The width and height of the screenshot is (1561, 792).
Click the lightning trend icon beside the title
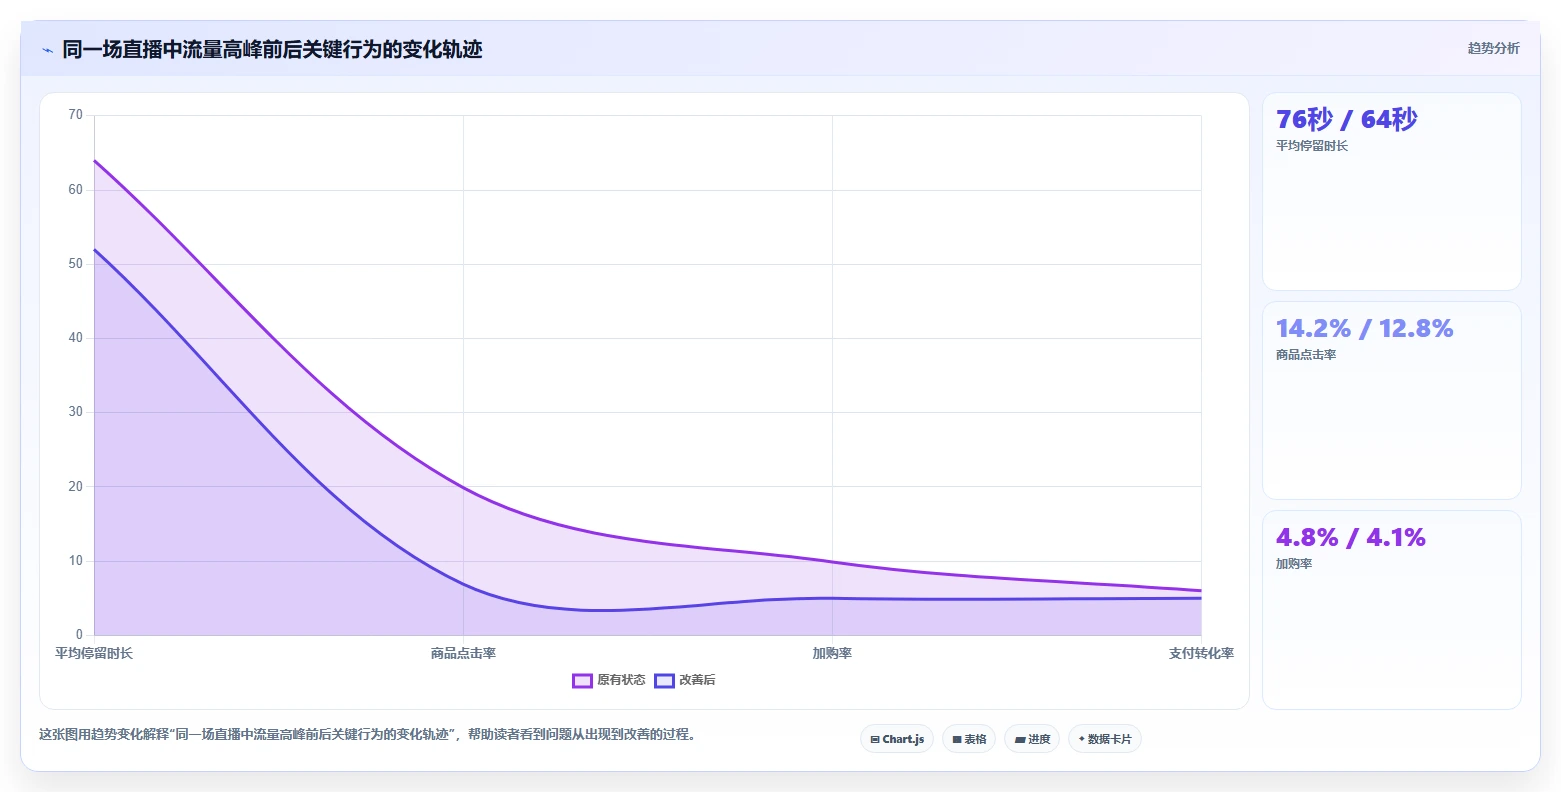pyautogui.click(x=48, y=50)
